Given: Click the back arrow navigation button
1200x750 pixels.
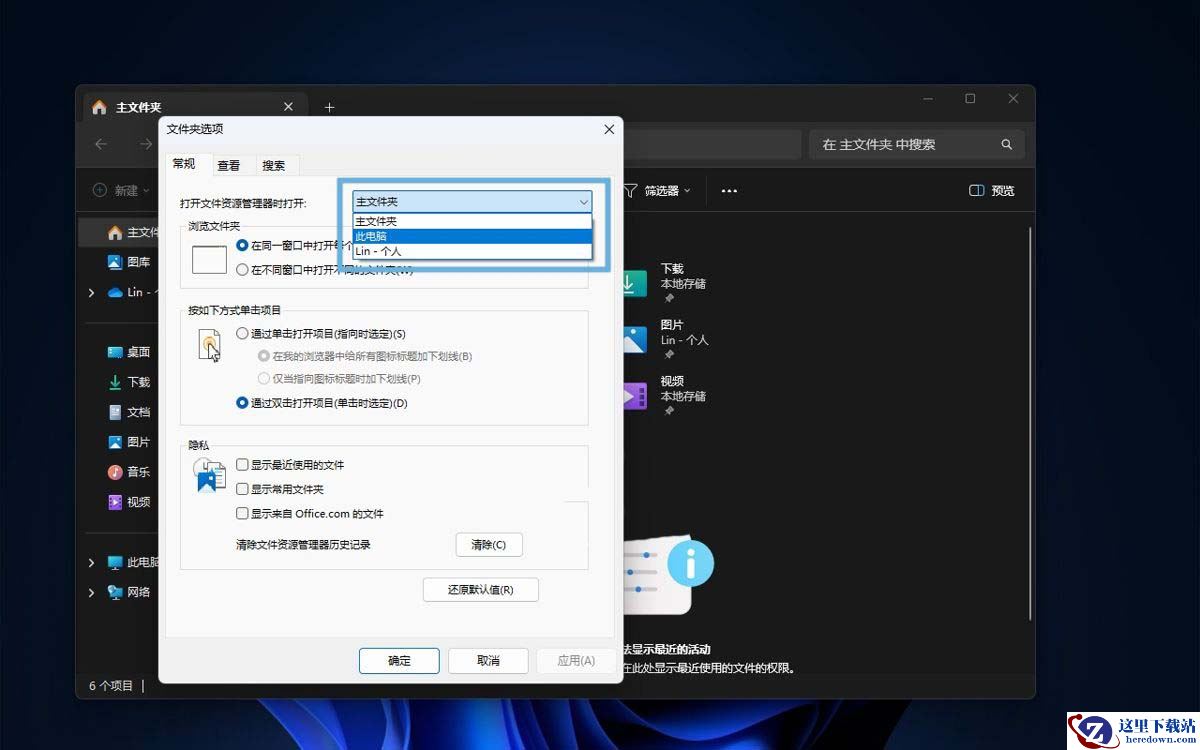Looking at the screenshot, I should 101,144.
